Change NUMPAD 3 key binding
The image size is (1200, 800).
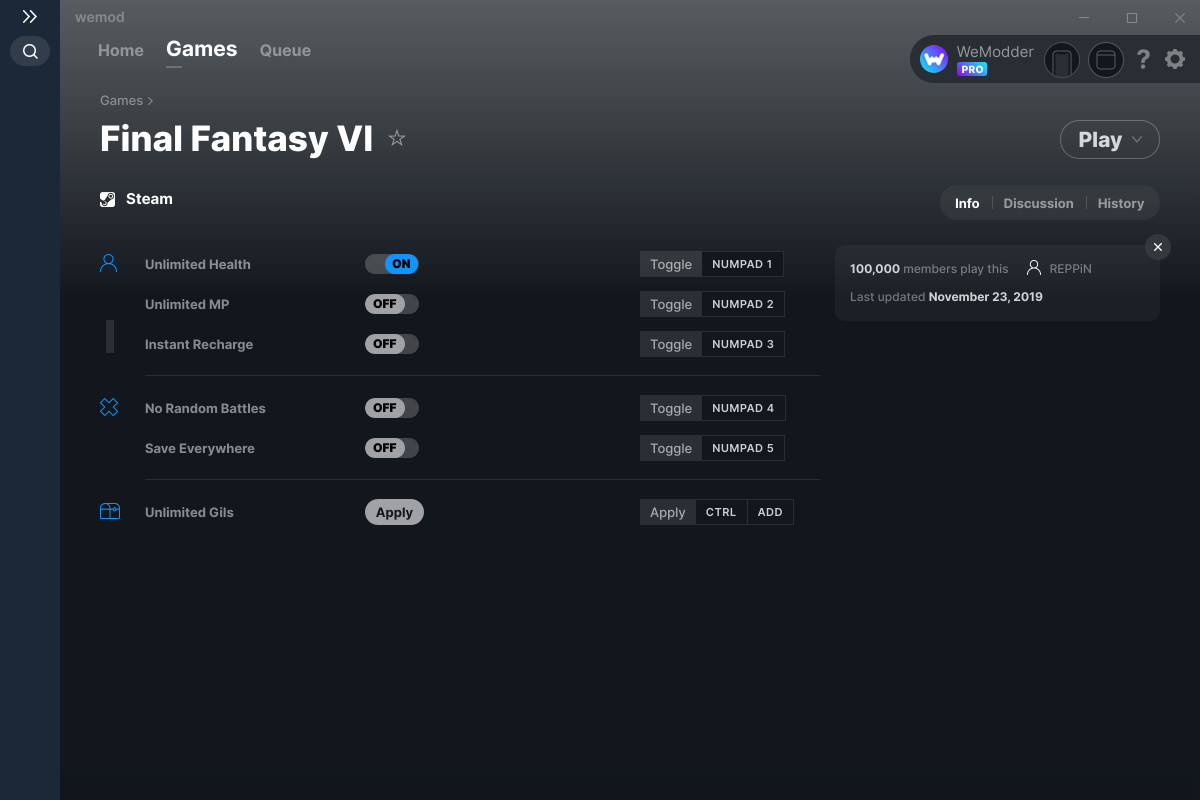click(743, 344)
